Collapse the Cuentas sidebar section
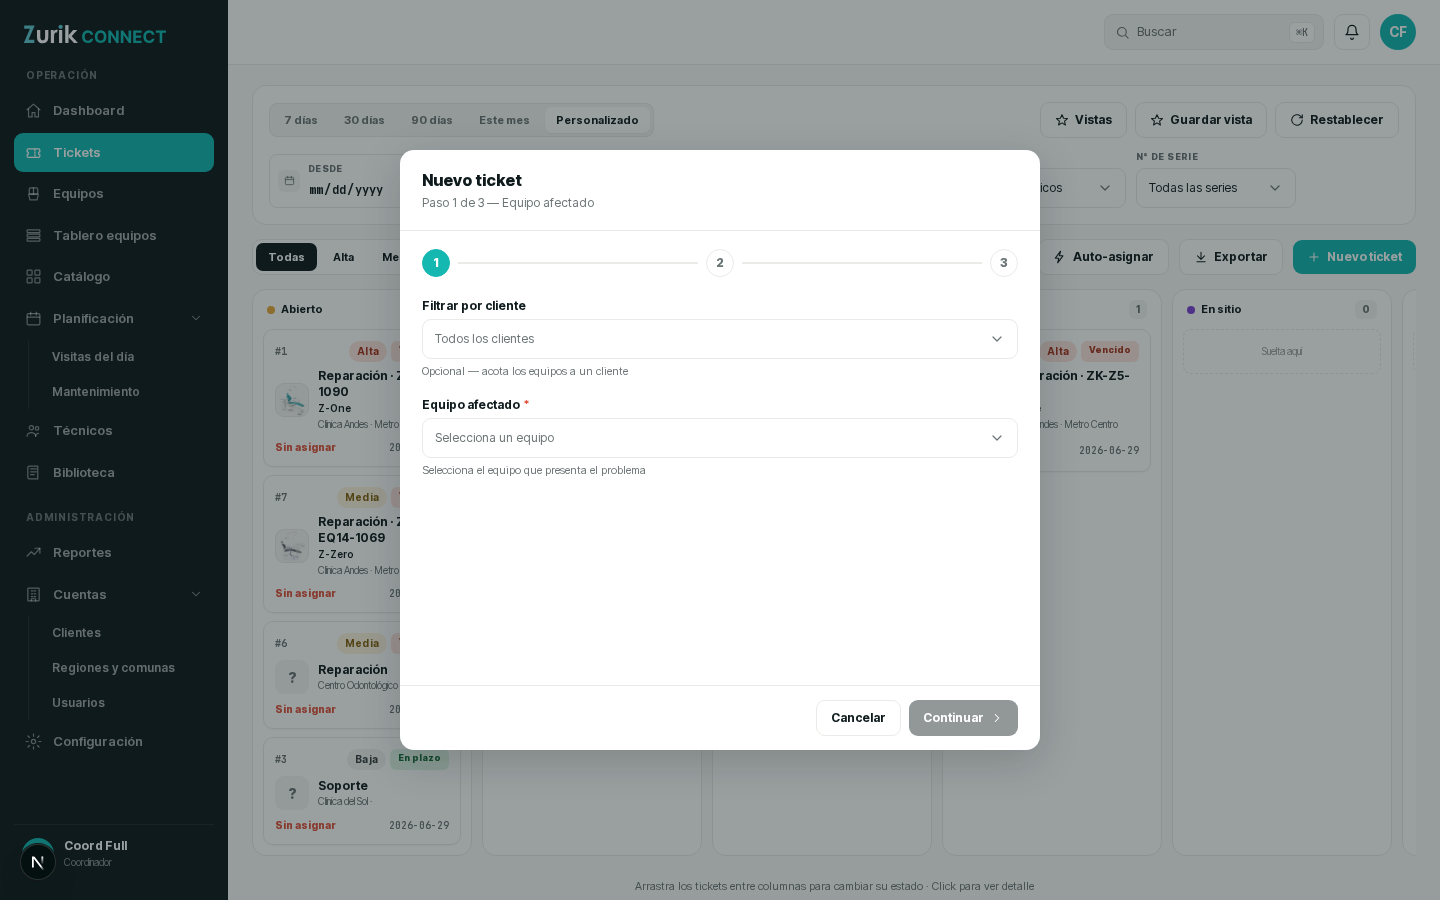Viewport: 1440px width, 900px height. 196,595
